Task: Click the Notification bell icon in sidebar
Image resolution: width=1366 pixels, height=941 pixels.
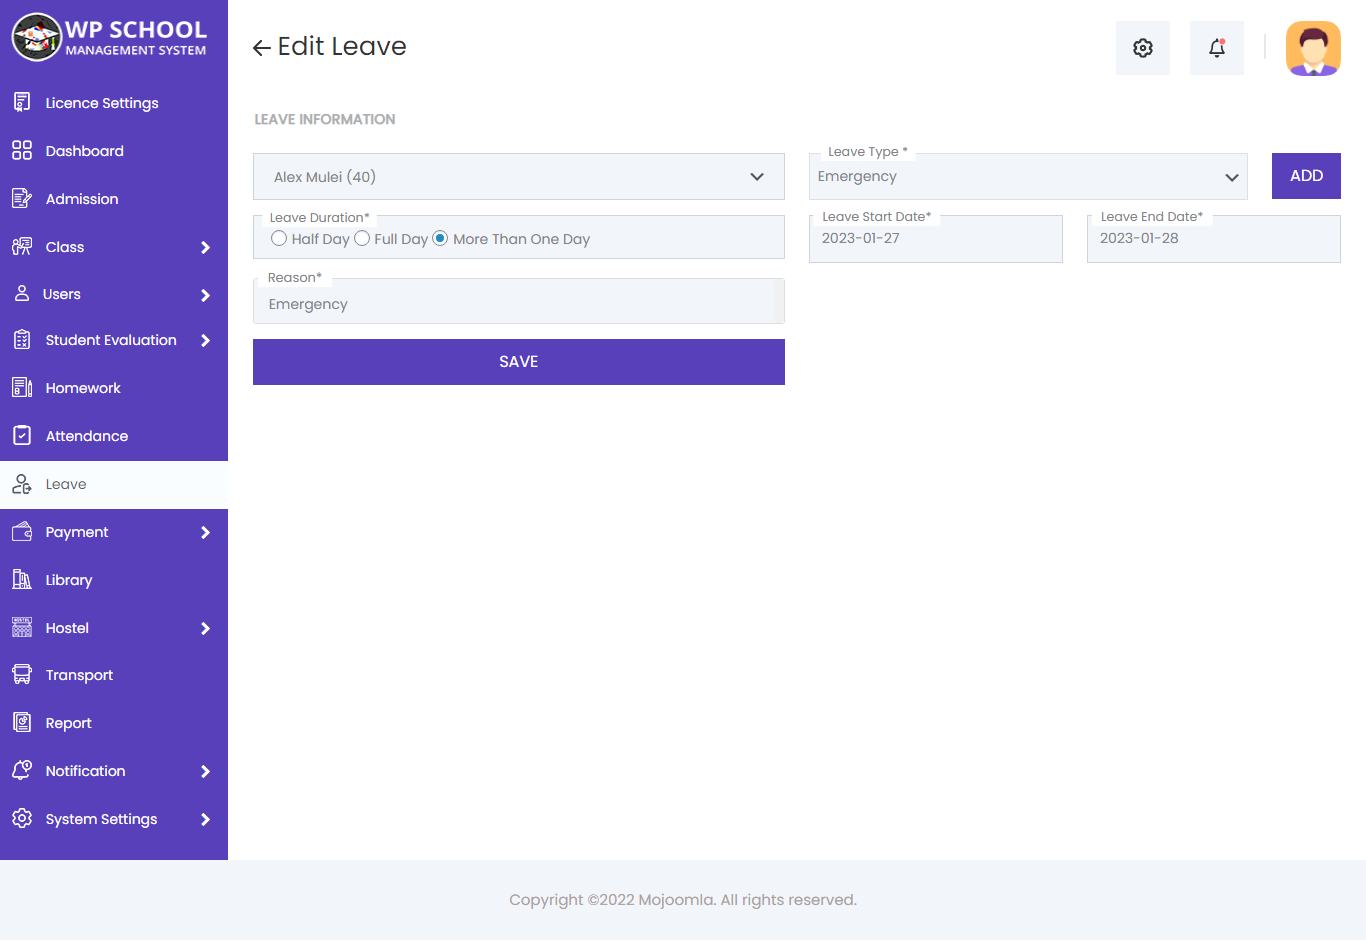Action: click(22, 770)
